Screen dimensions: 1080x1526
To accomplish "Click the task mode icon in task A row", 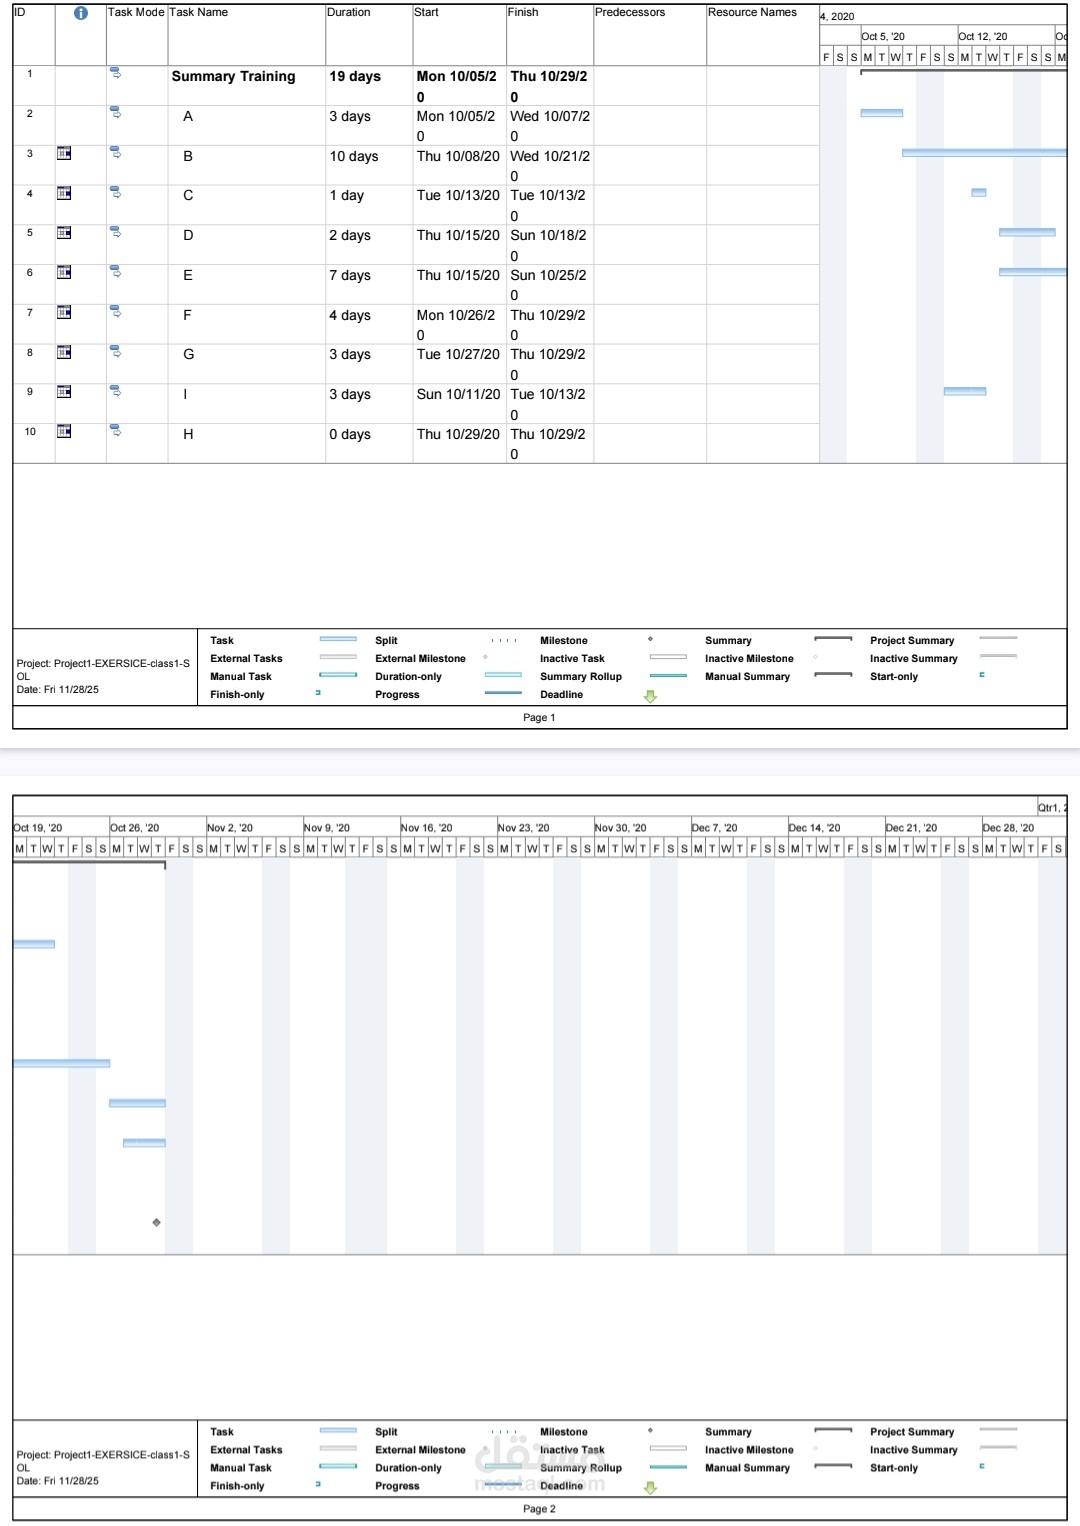I will (x=115, y=112).
